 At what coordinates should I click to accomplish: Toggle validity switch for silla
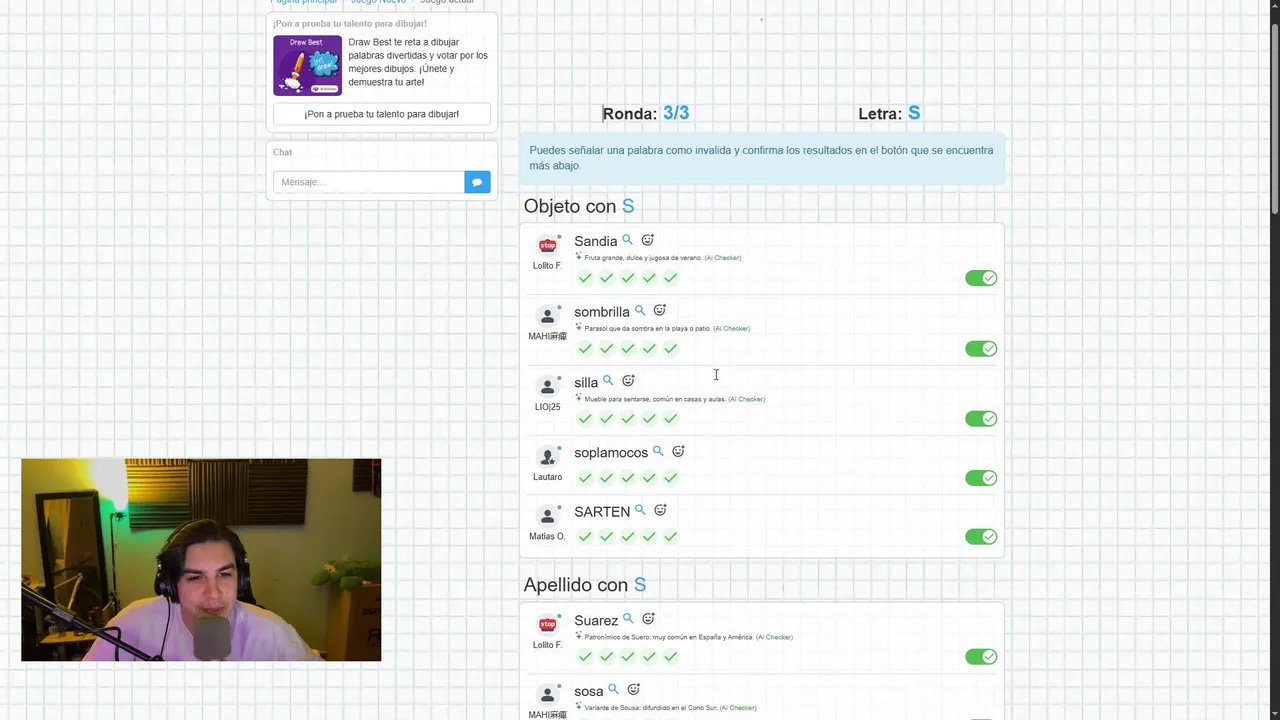point(981,419)
